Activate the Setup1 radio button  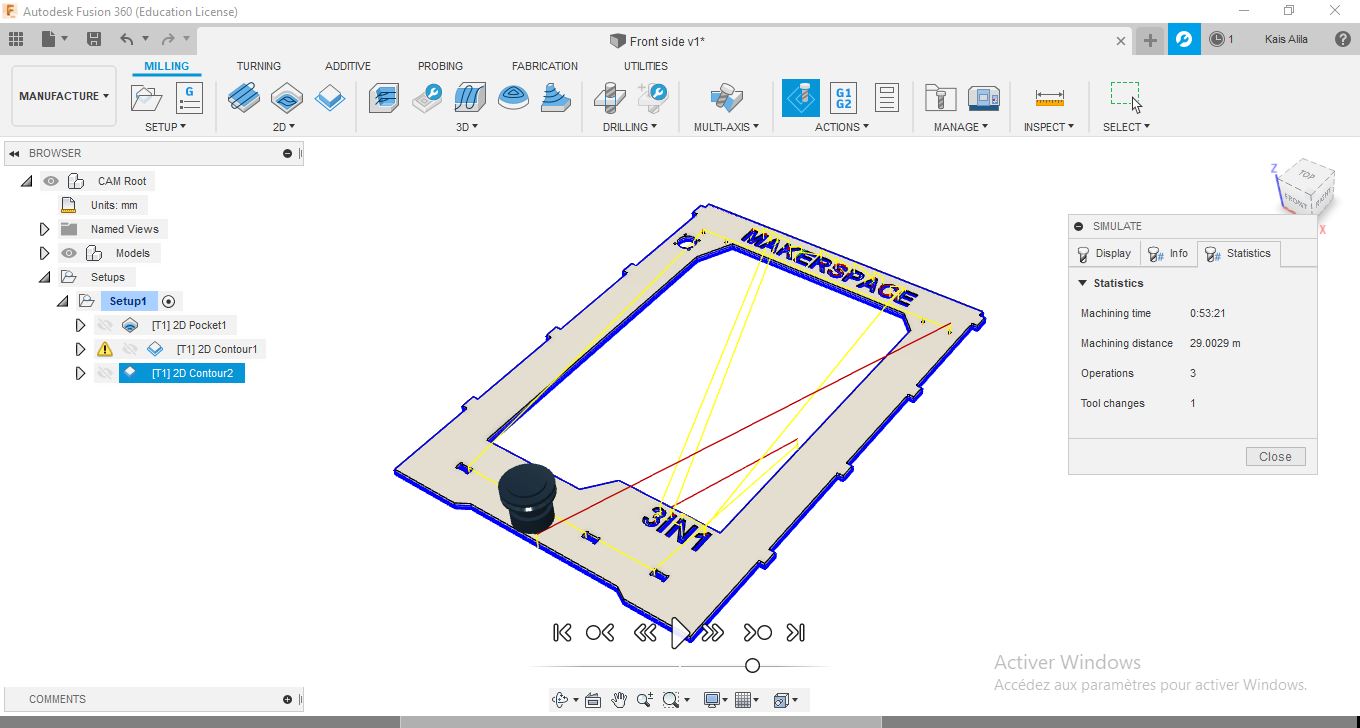(168, 301)
